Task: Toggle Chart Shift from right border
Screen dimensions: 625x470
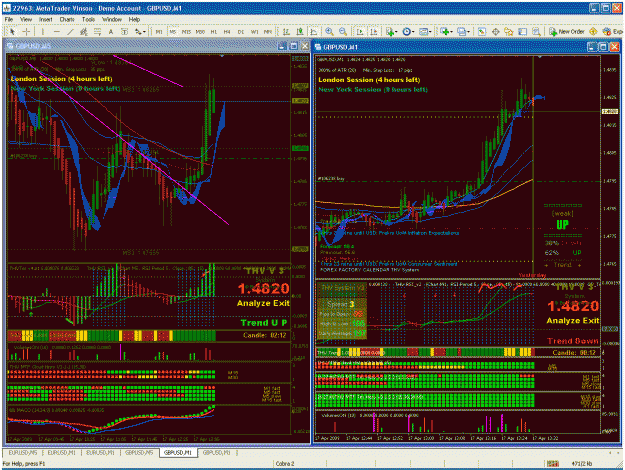Action: 373,31
